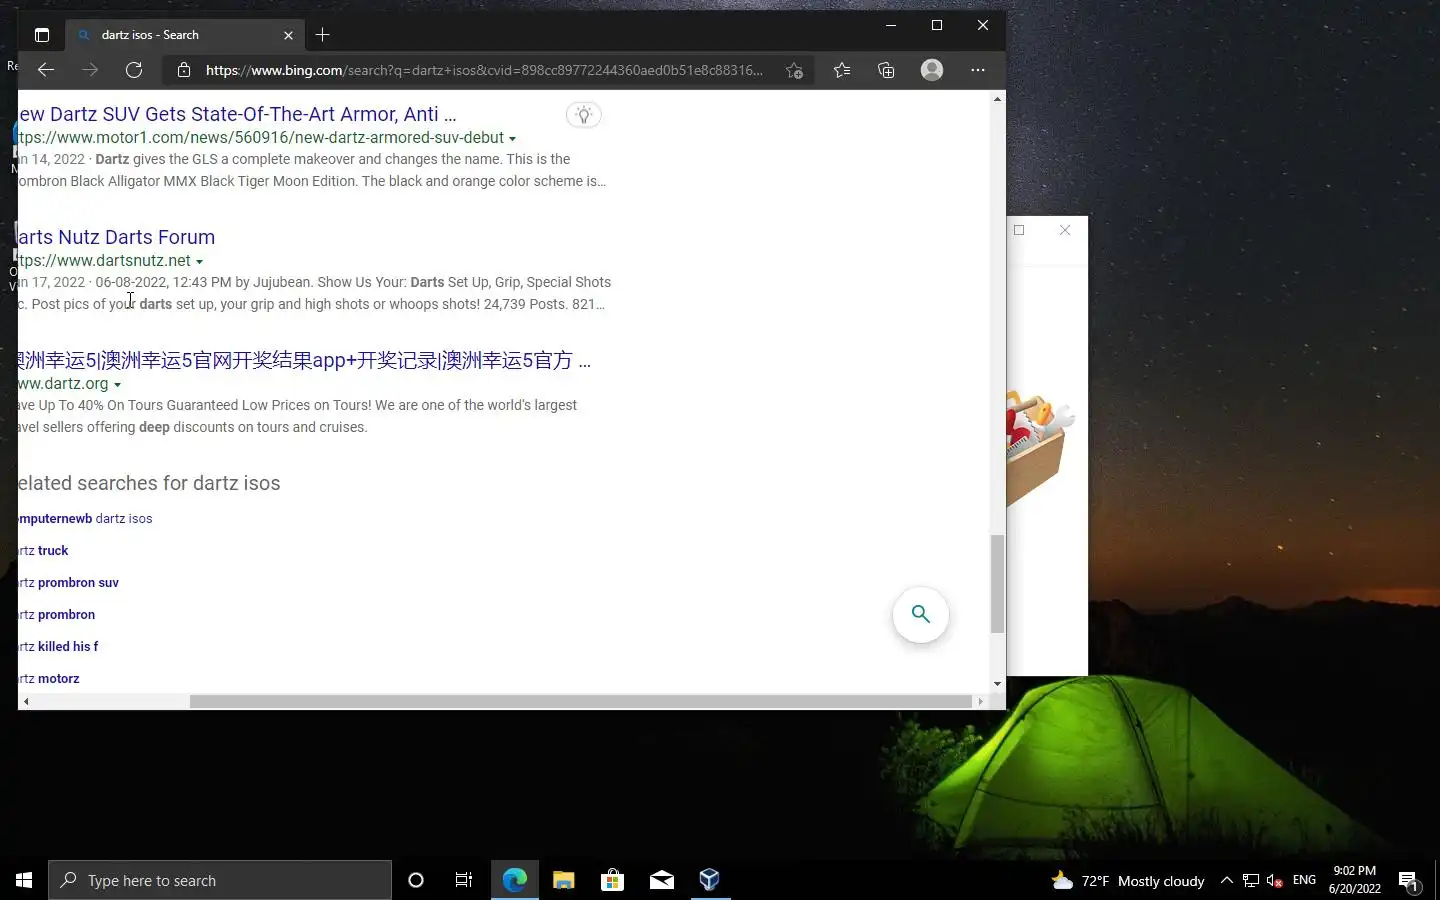
Task: Select related search dartz killed his f
Action: coord(58,647)
